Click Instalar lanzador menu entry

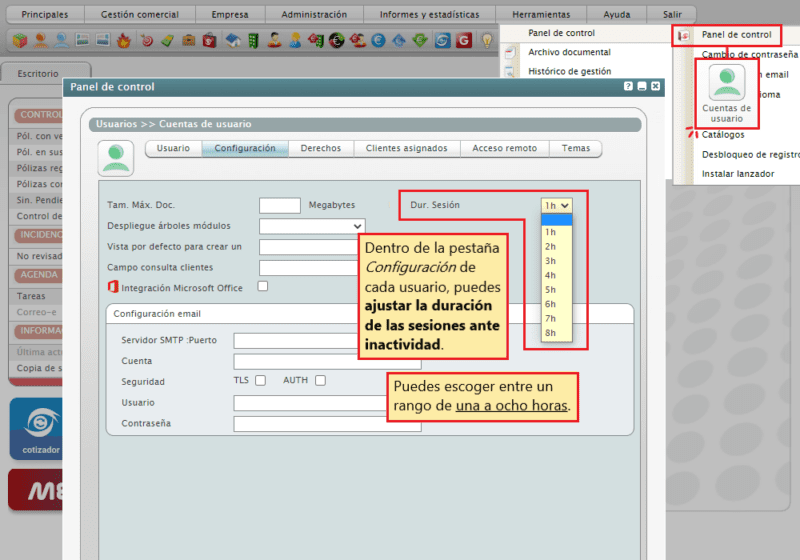(737, 173)
